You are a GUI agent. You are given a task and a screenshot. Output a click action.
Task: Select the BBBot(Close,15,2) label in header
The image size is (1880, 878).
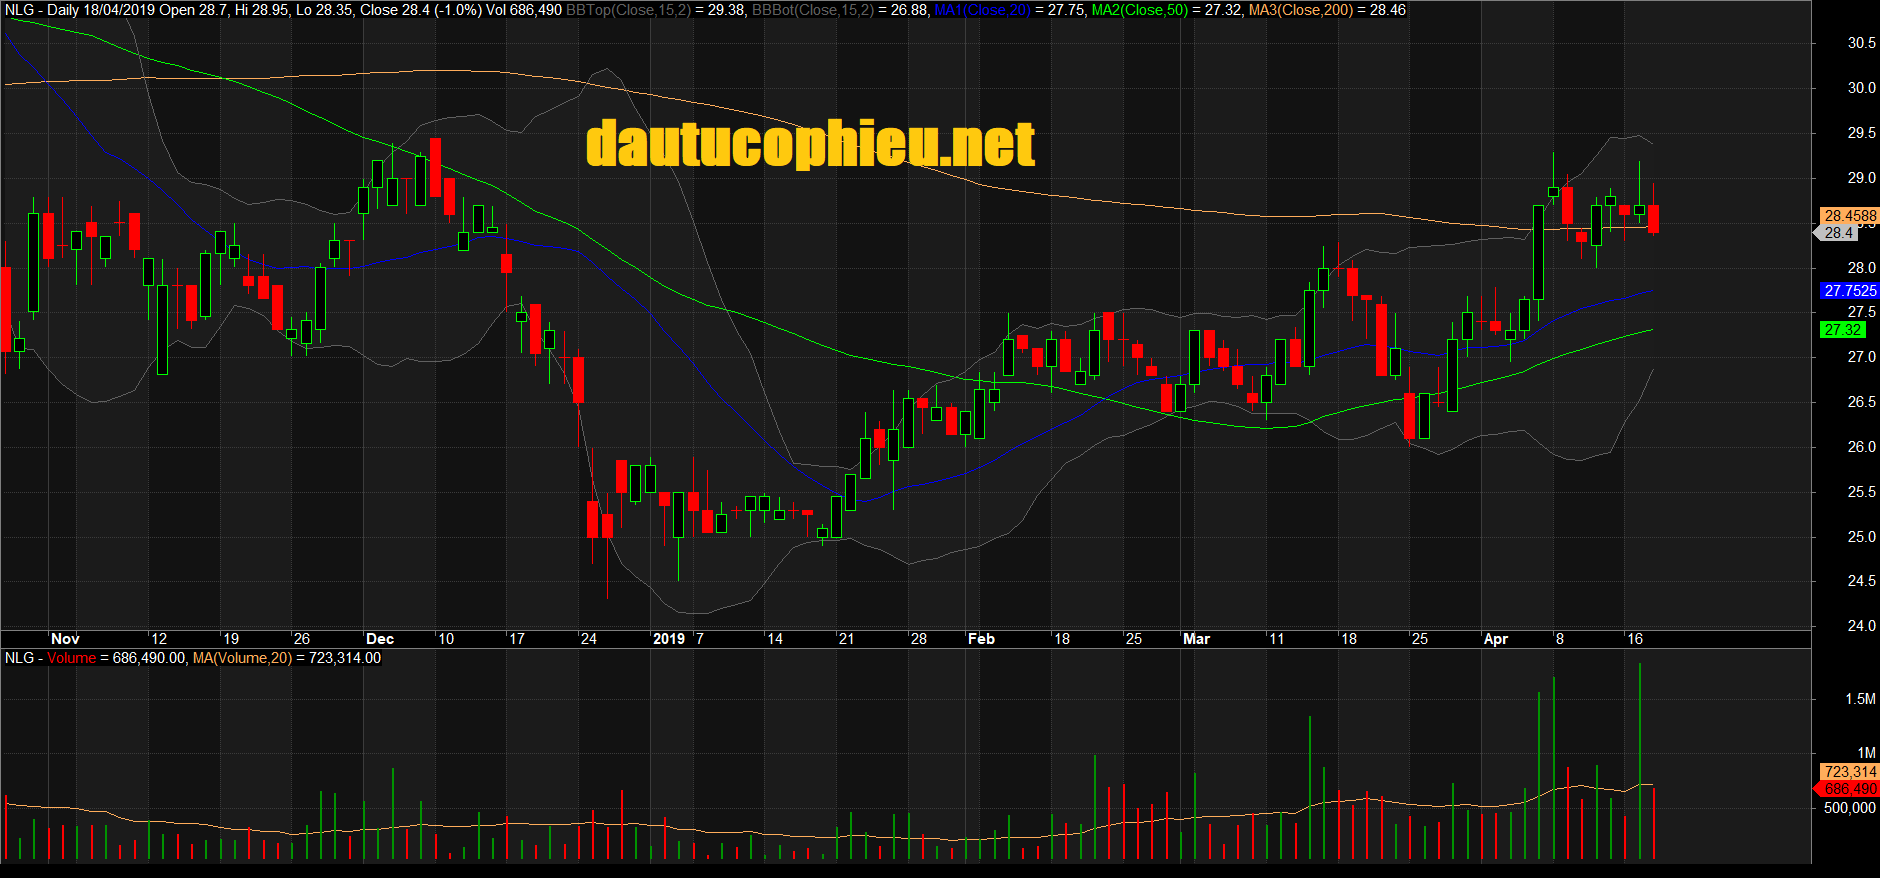click(812, 10)
